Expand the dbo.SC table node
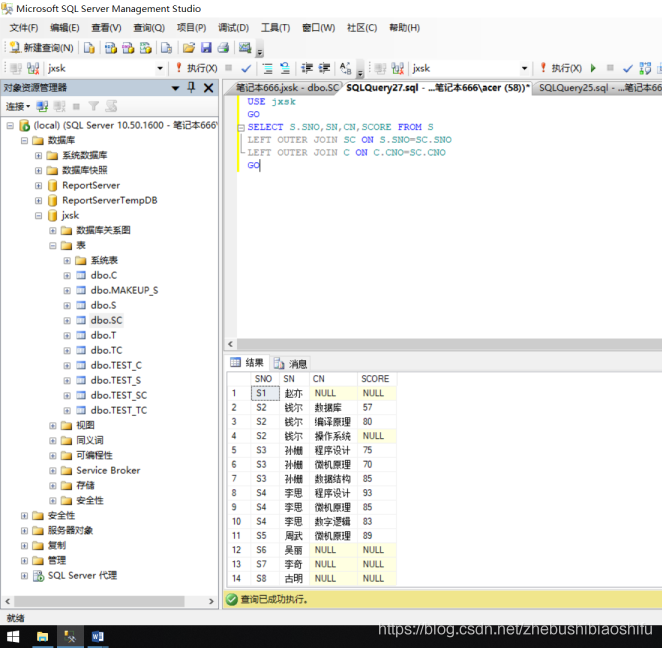662x648 pixels. [67, 320]
